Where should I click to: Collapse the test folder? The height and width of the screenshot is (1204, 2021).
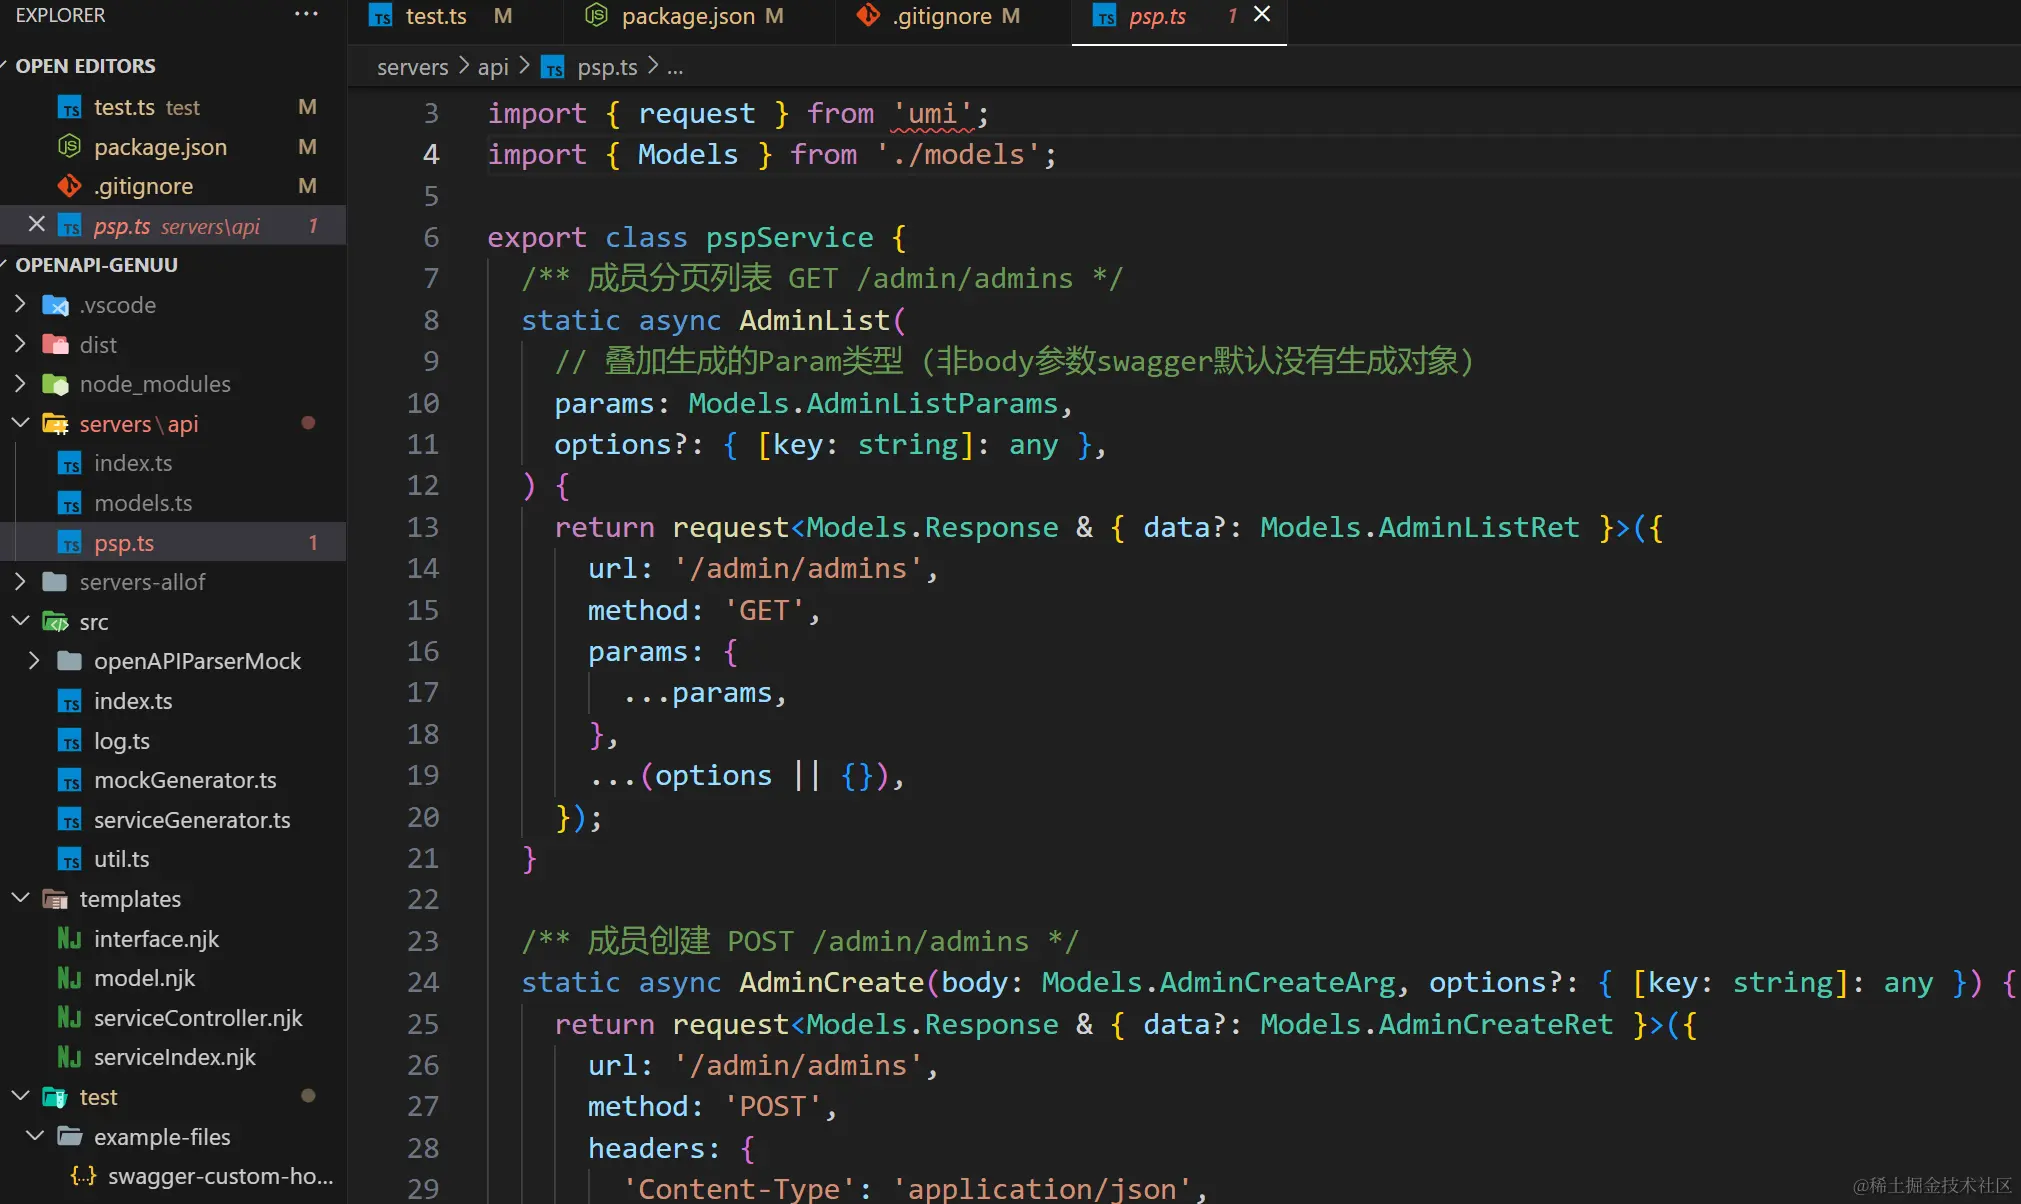pyautogui.click(x=20, y=1096)
